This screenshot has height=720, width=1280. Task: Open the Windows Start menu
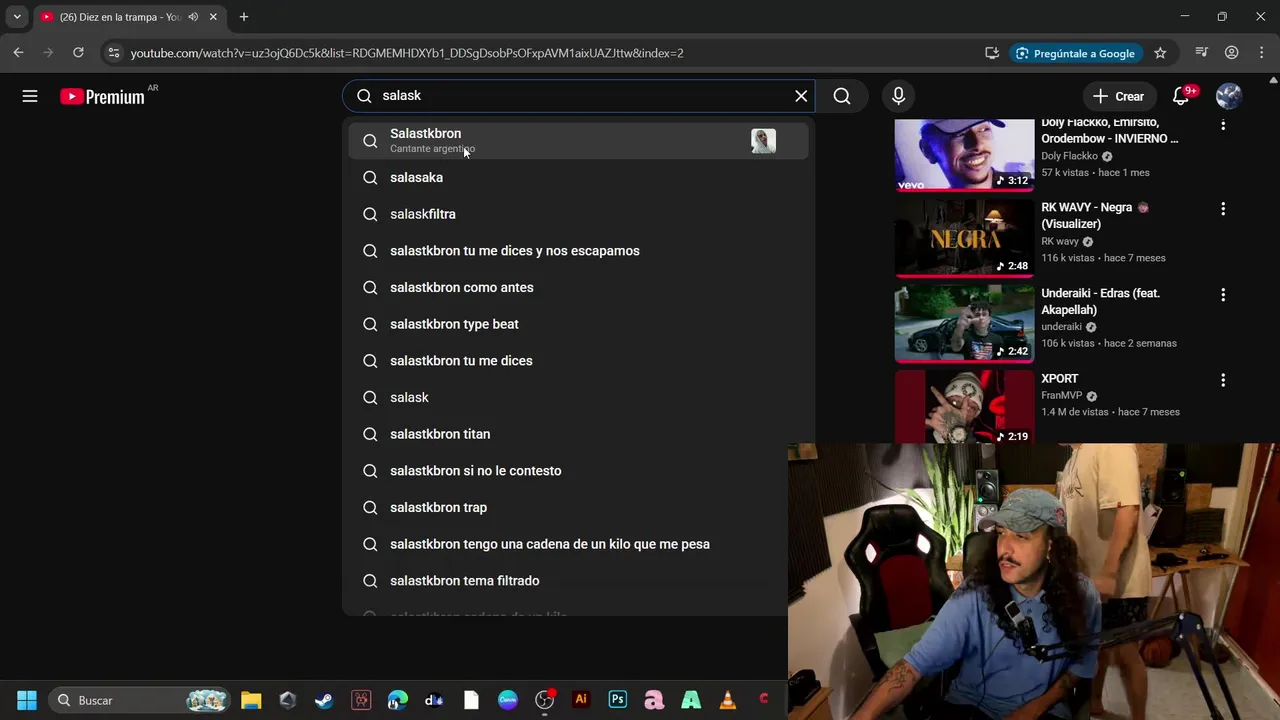click(27, 700)
